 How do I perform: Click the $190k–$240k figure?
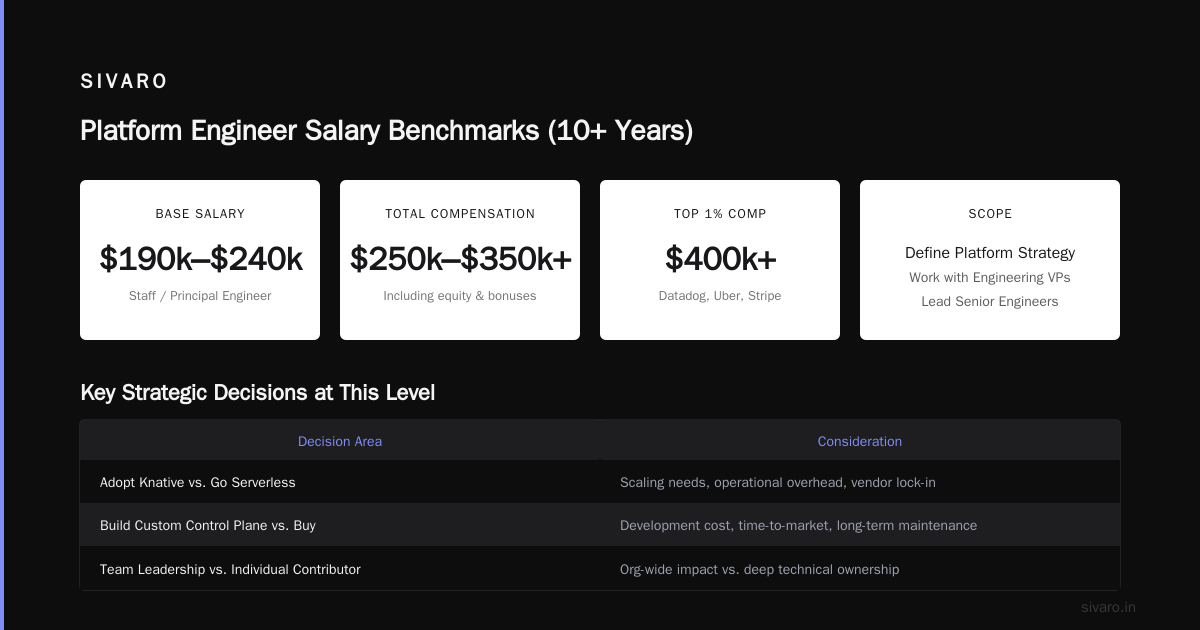(x=200, y=259)
